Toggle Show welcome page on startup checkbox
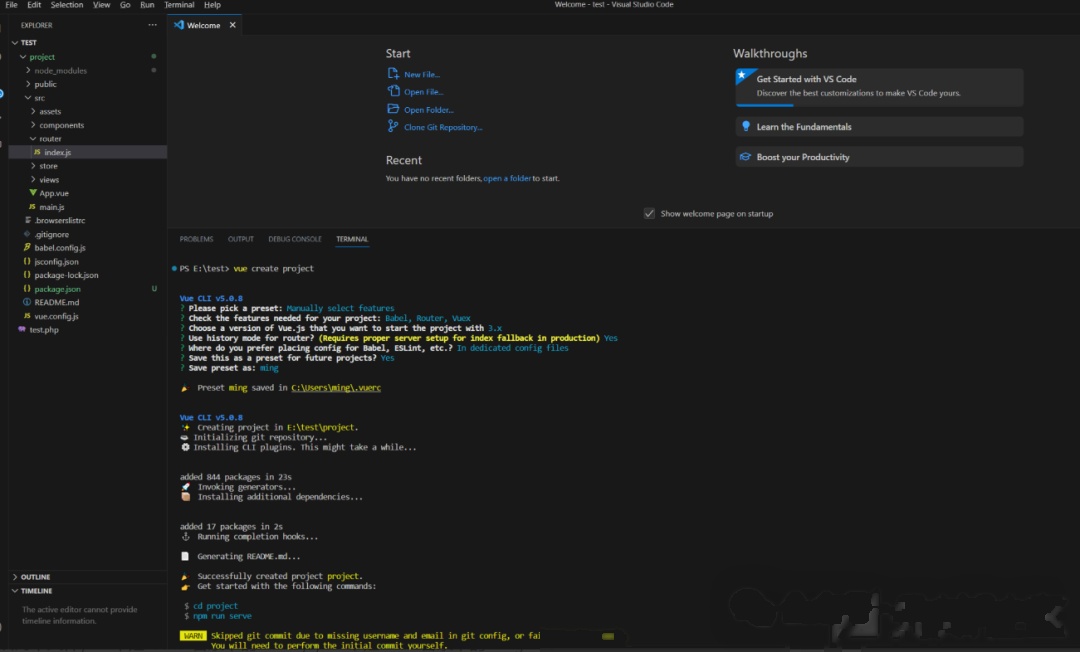 click(649, 213)
